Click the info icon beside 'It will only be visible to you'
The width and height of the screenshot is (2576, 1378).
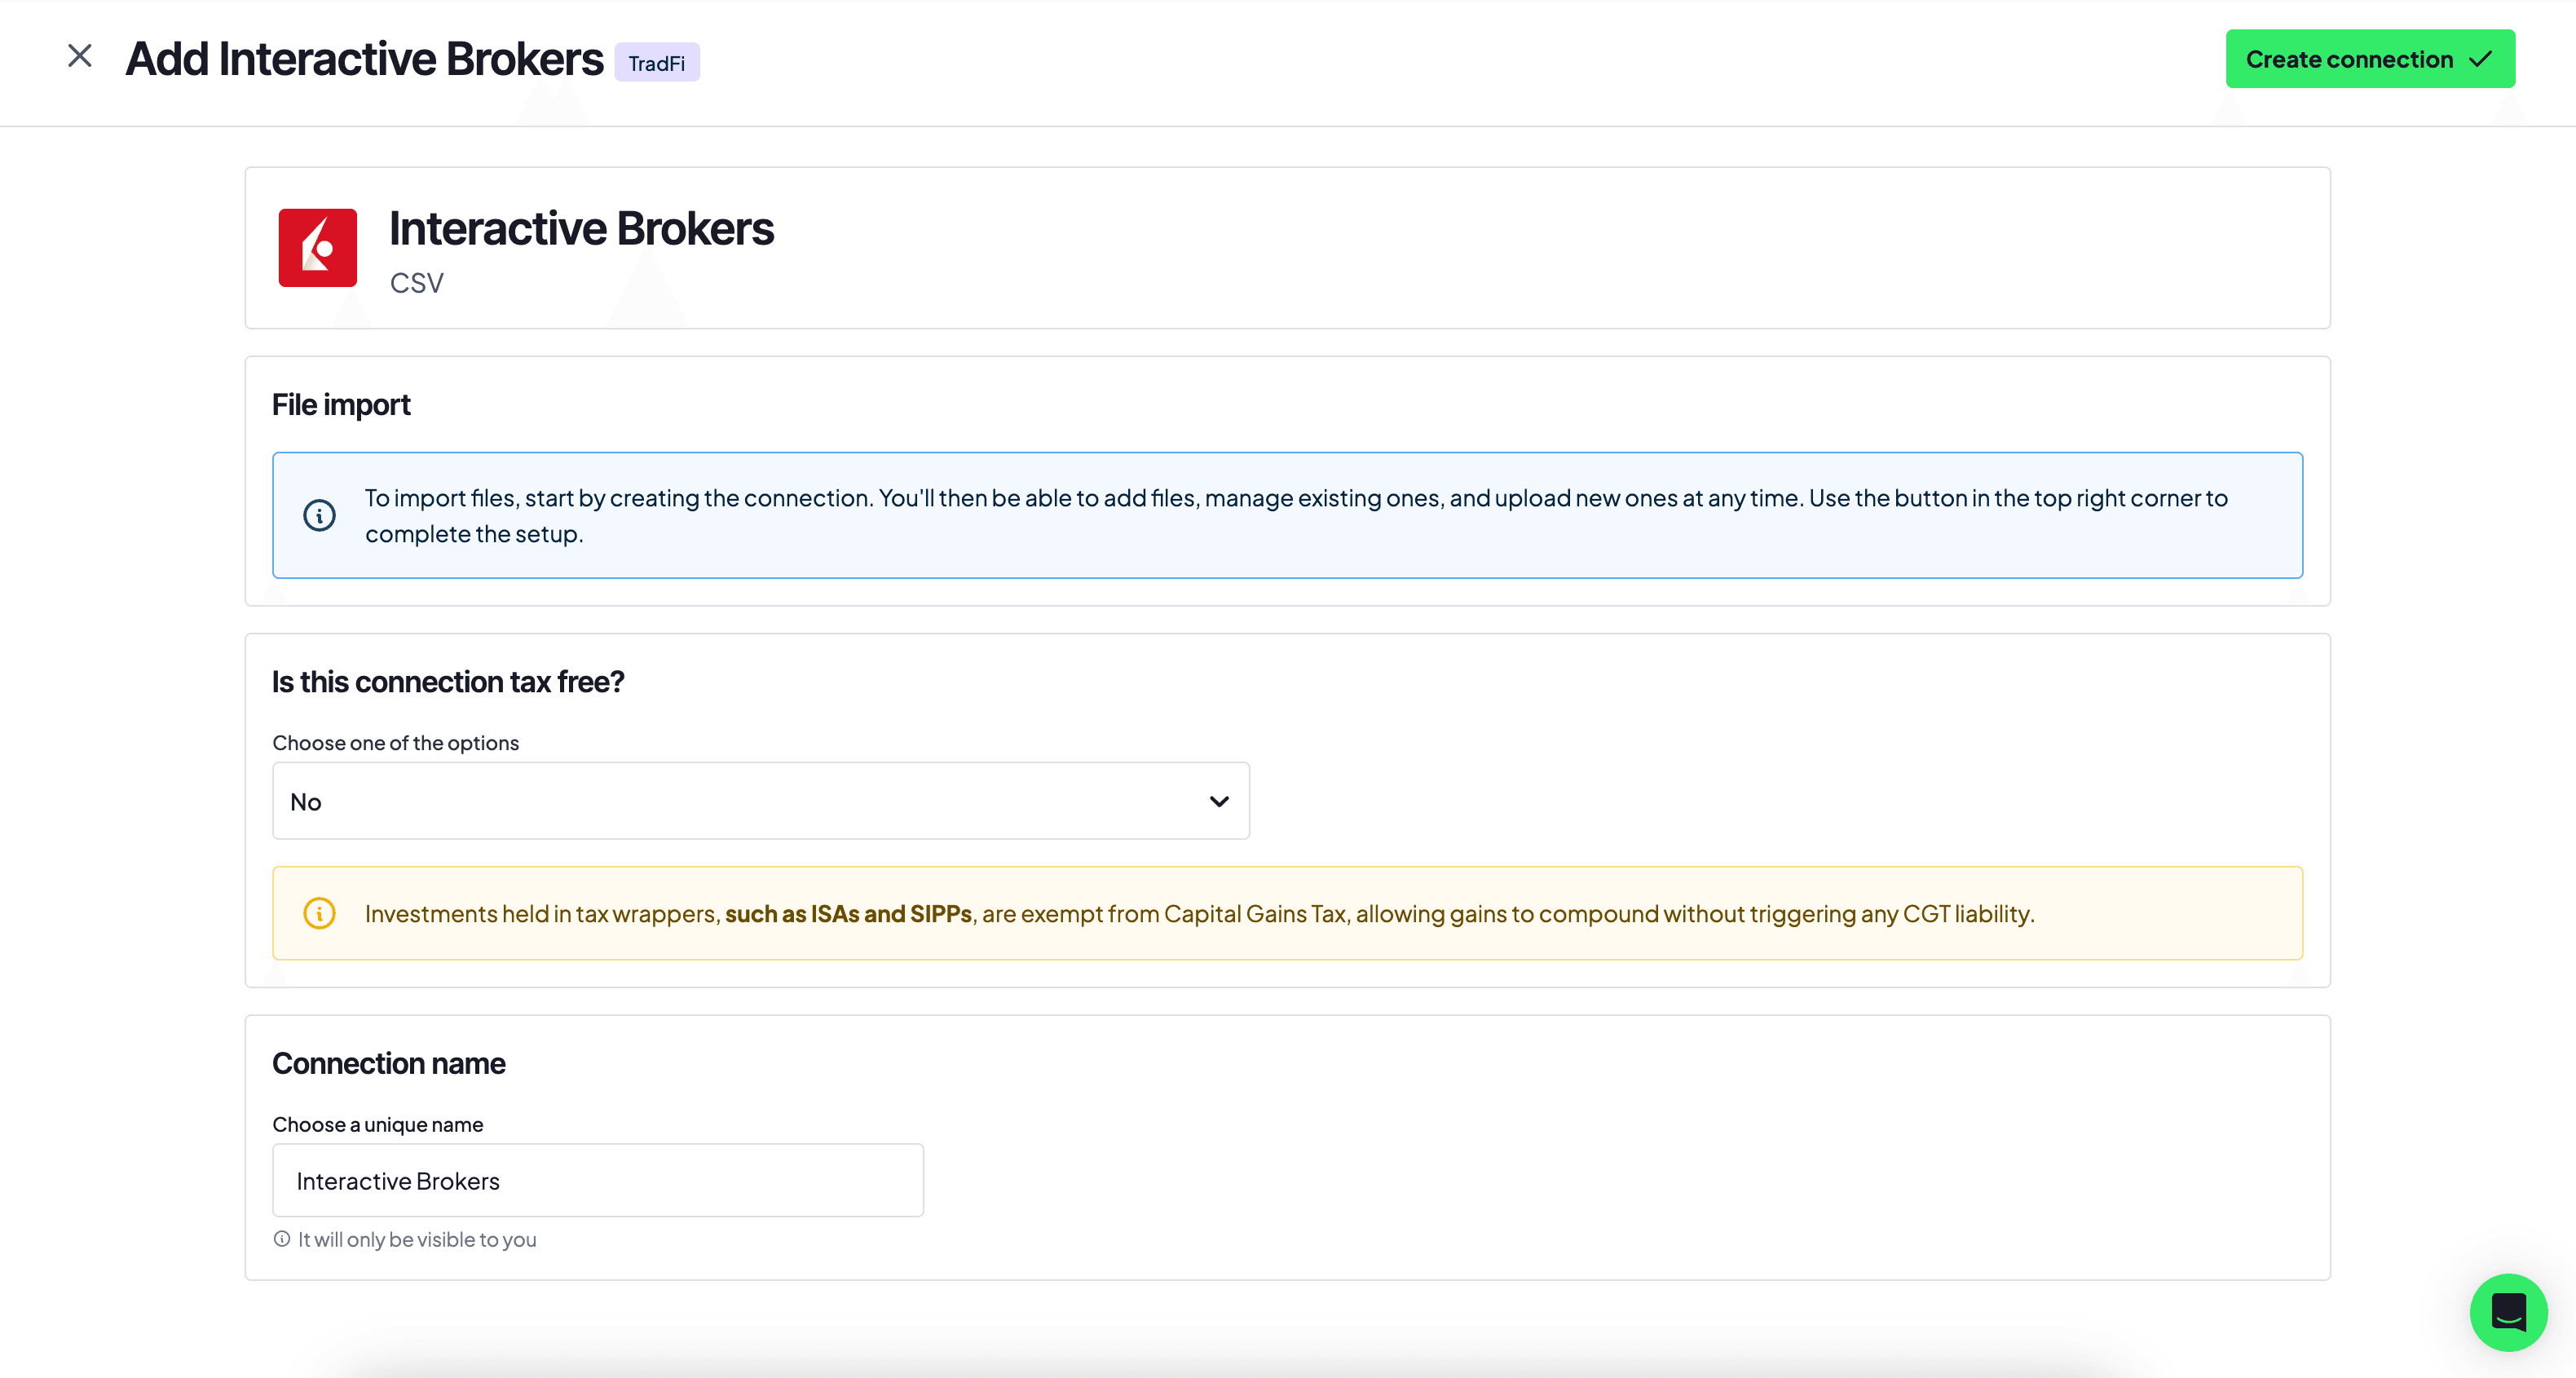[282, 1239]
